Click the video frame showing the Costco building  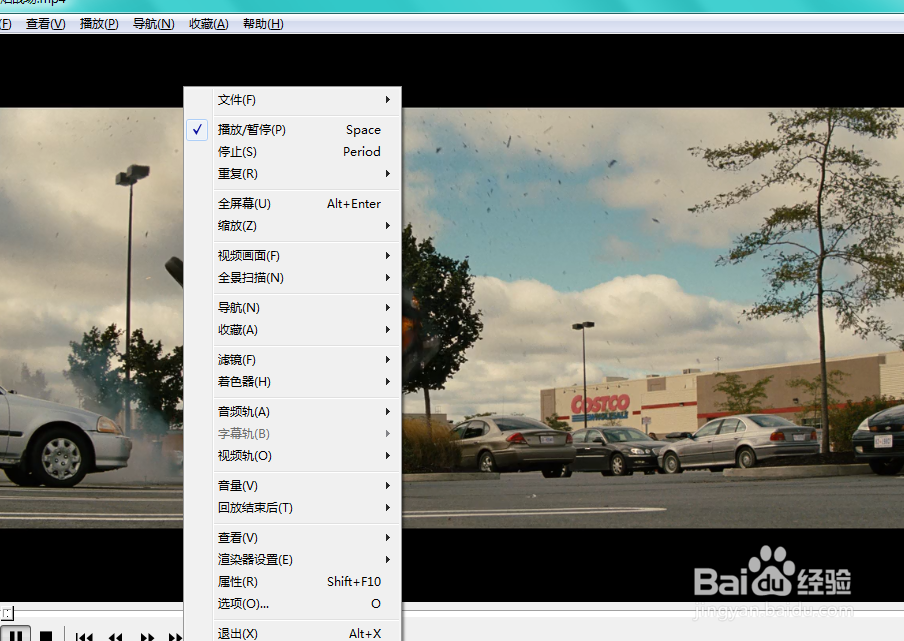(x=653, y=318)
